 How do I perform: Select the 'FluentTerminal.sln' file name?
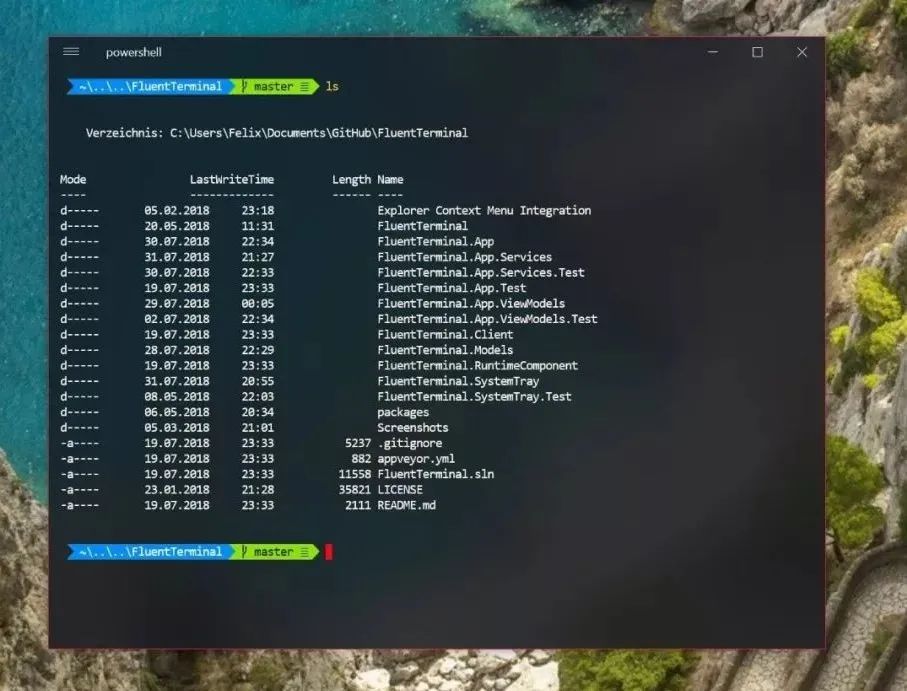tap(436, 474)
